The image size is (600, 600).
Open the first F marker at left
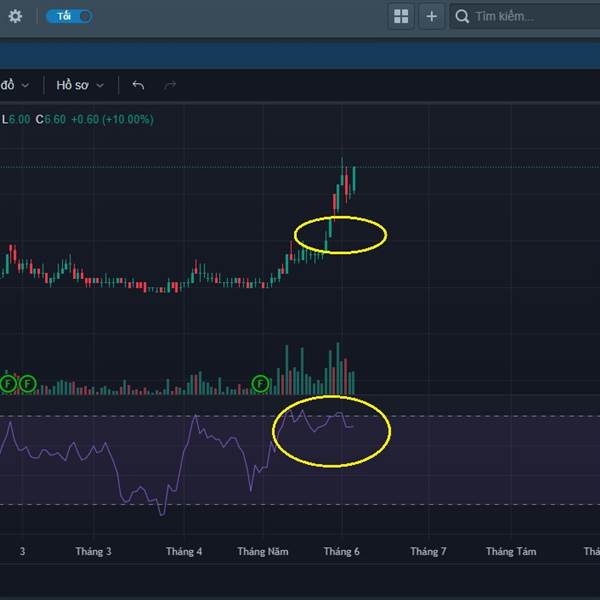8,384
